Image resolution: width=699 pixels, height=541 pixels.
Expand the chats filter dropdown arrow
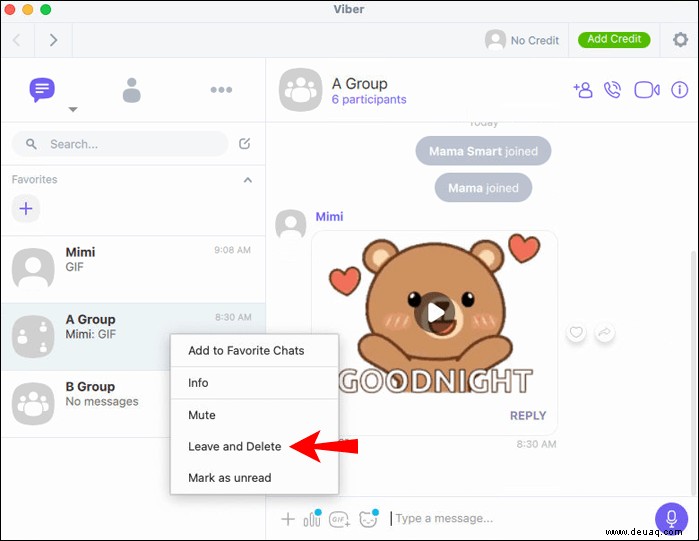73,109
